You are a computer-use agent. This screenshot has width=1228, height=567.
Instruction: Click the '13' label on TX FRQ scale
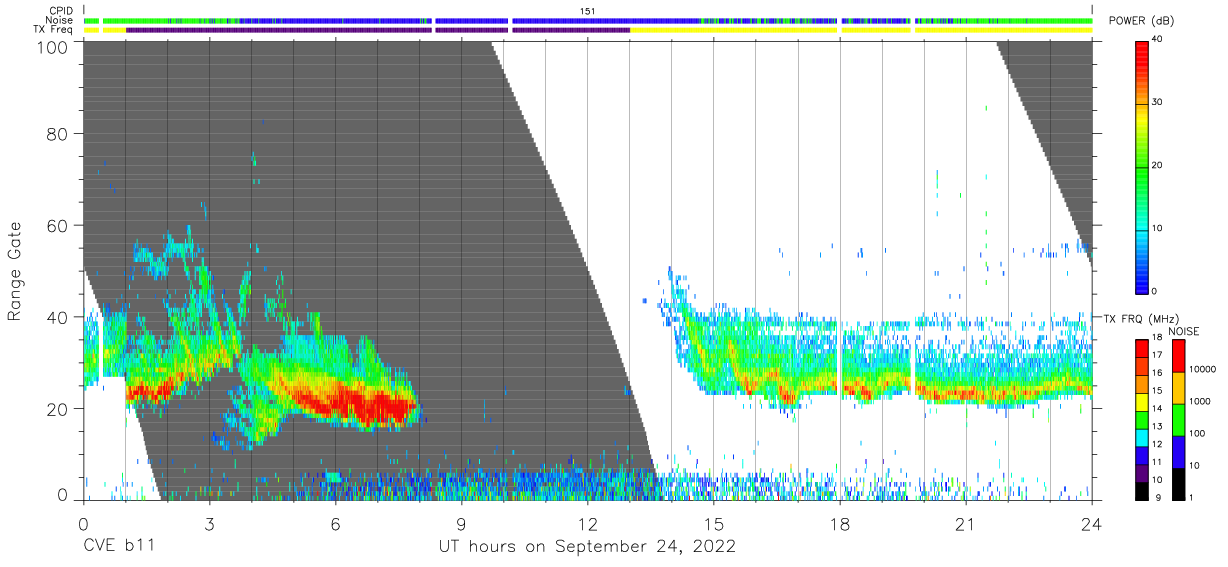tap(1157, 426)
